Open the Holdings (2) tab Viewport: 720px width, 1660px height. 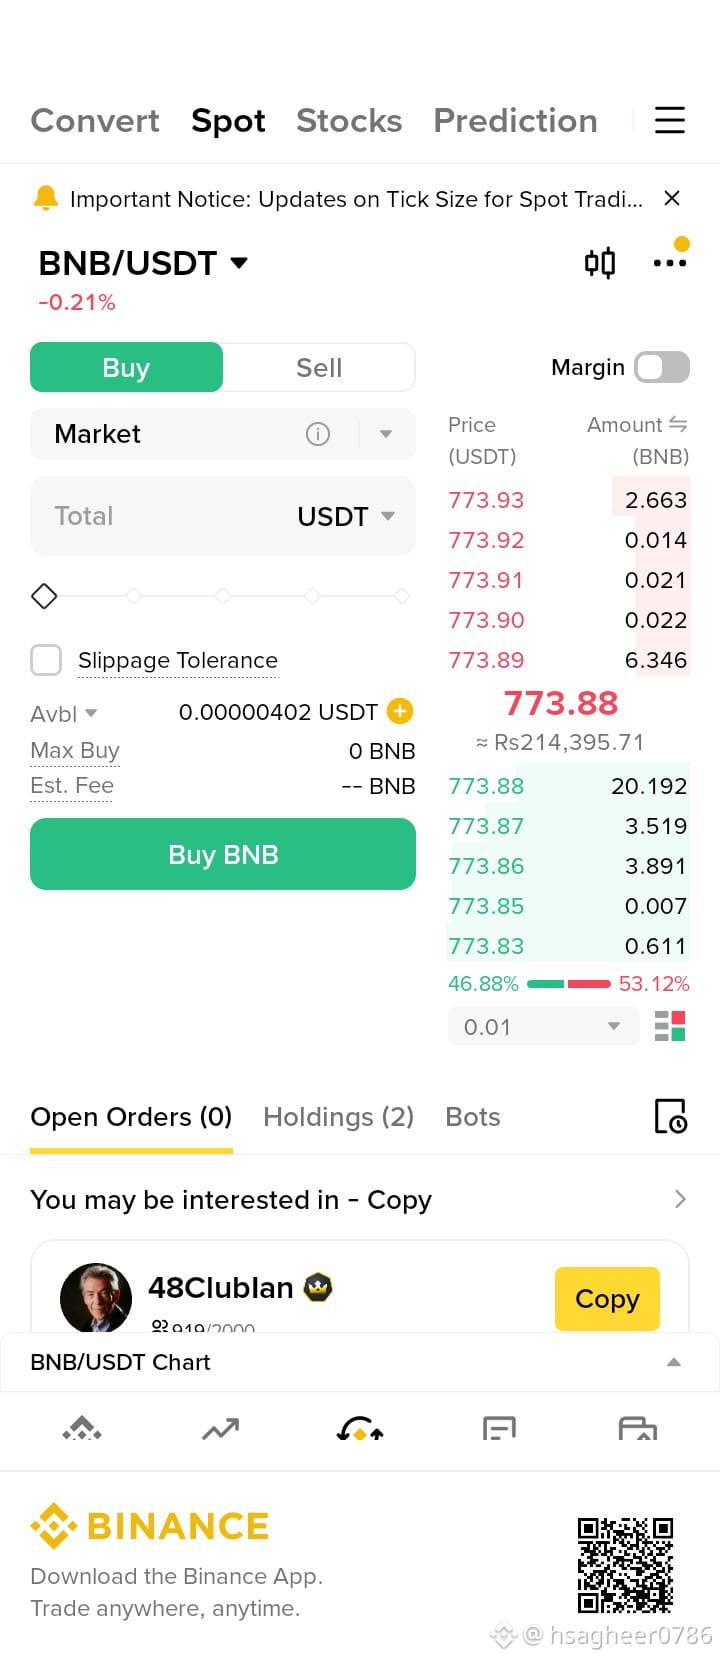coord(338,1117)
